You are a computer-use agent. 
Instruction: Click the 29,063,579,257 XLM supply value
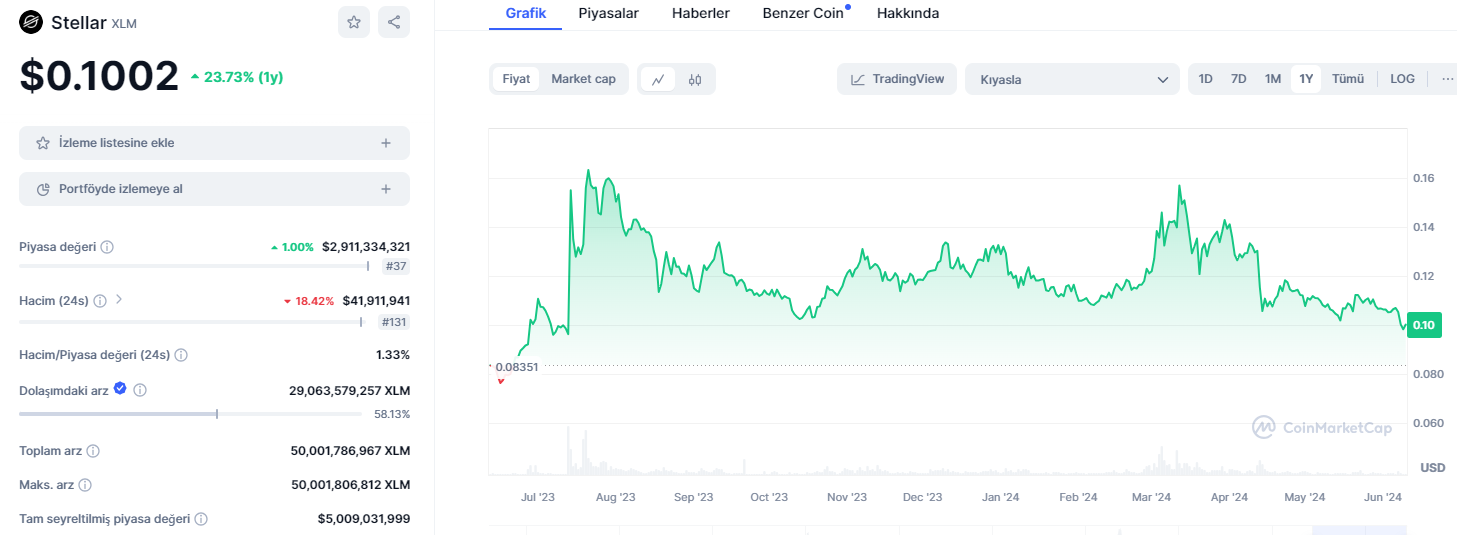coord(349,391)
